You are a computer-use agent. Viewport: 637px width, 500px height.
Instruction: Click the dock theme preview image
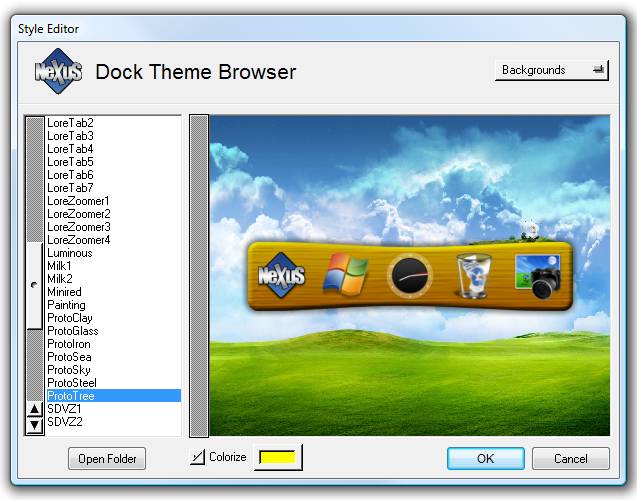click(410, 276)
